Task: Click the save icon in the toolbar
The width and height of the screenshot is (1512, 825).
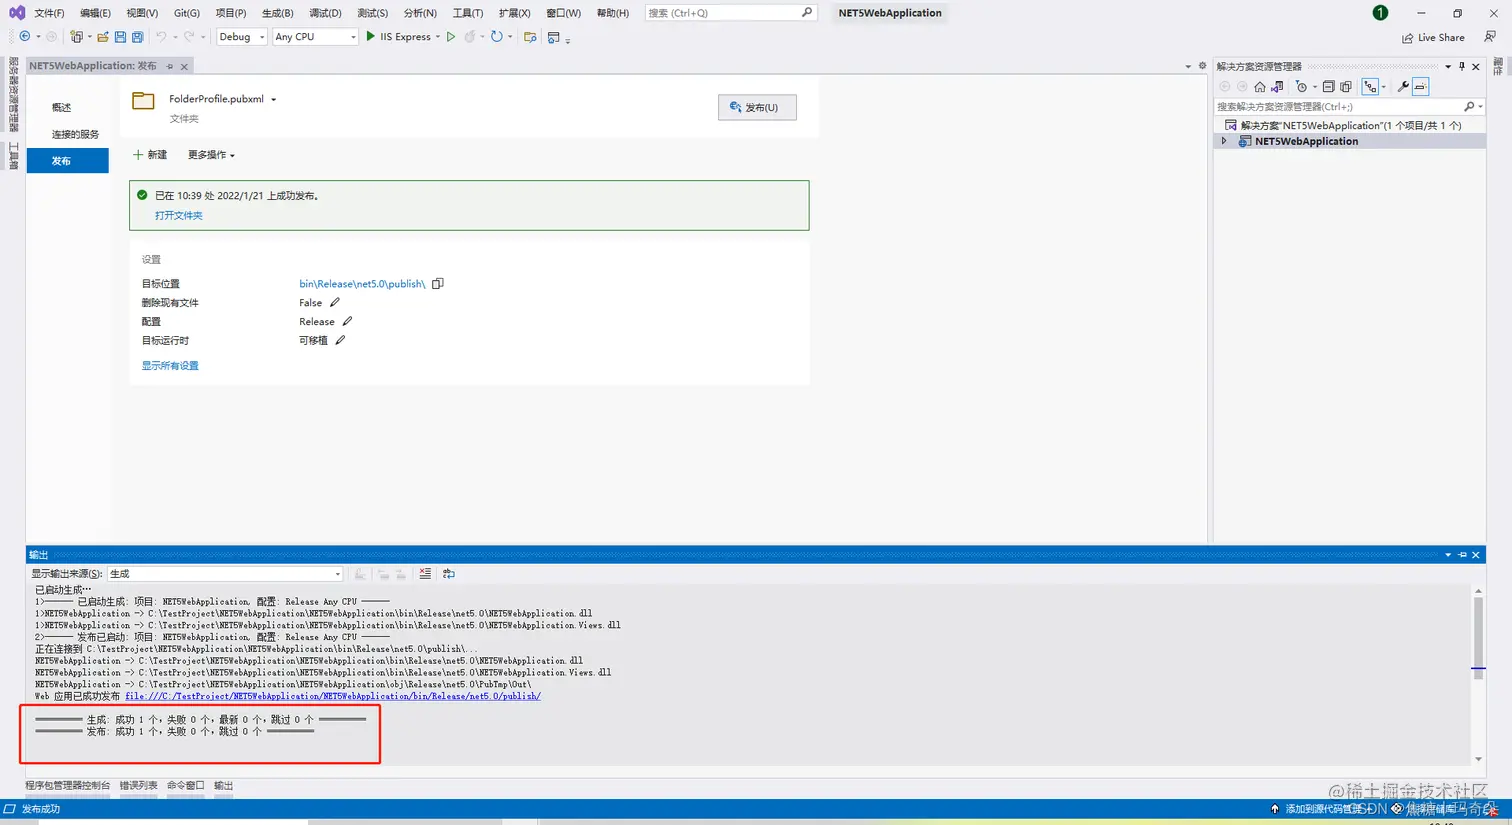Action: 120,37
